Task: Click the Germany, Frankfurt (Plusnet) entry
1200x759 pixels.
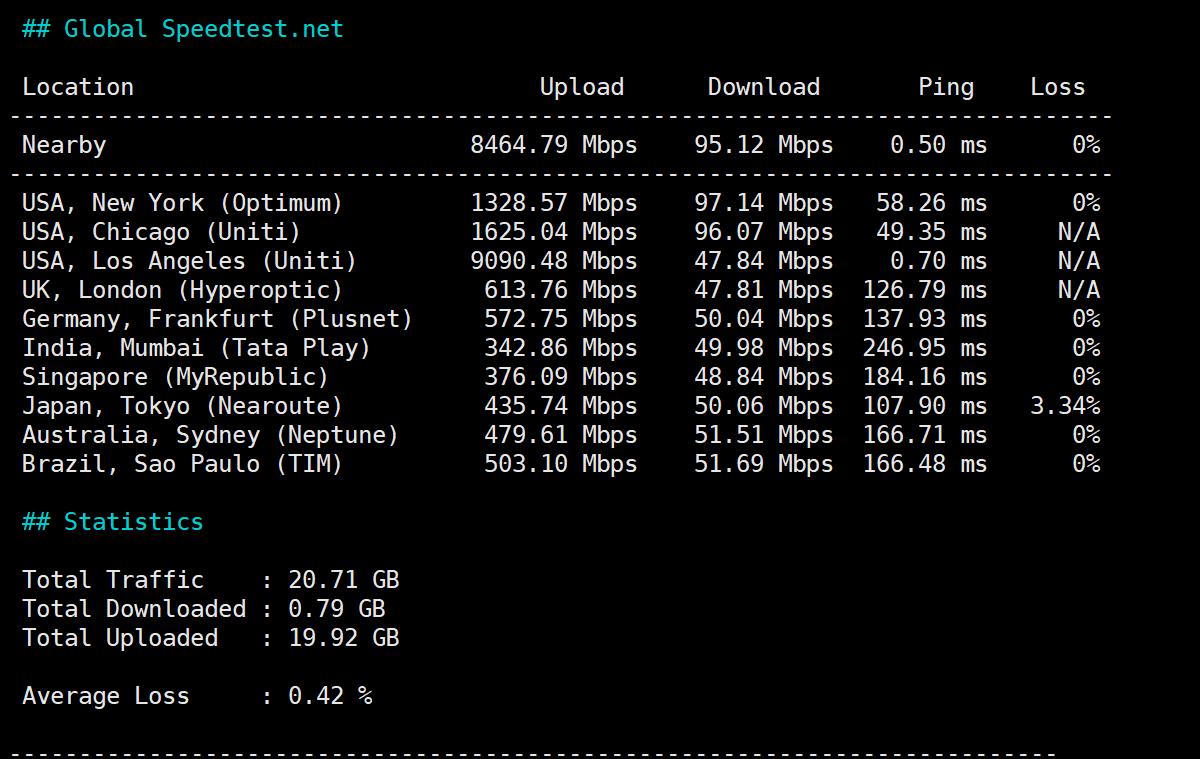Action: (217, 319)
